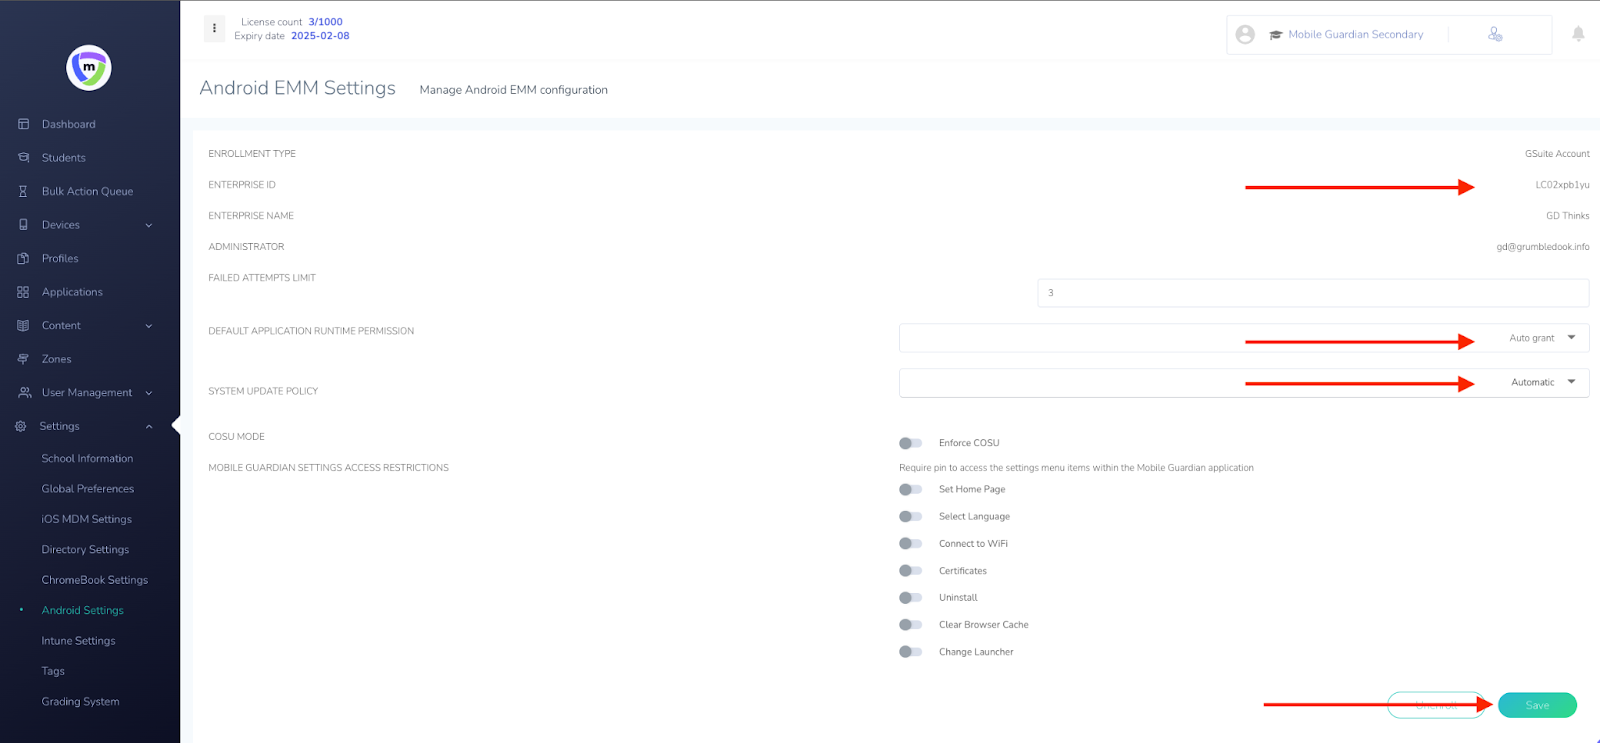Open Grading System settings
Viewport: 1600px width, 743px height.
click(80, 702)
